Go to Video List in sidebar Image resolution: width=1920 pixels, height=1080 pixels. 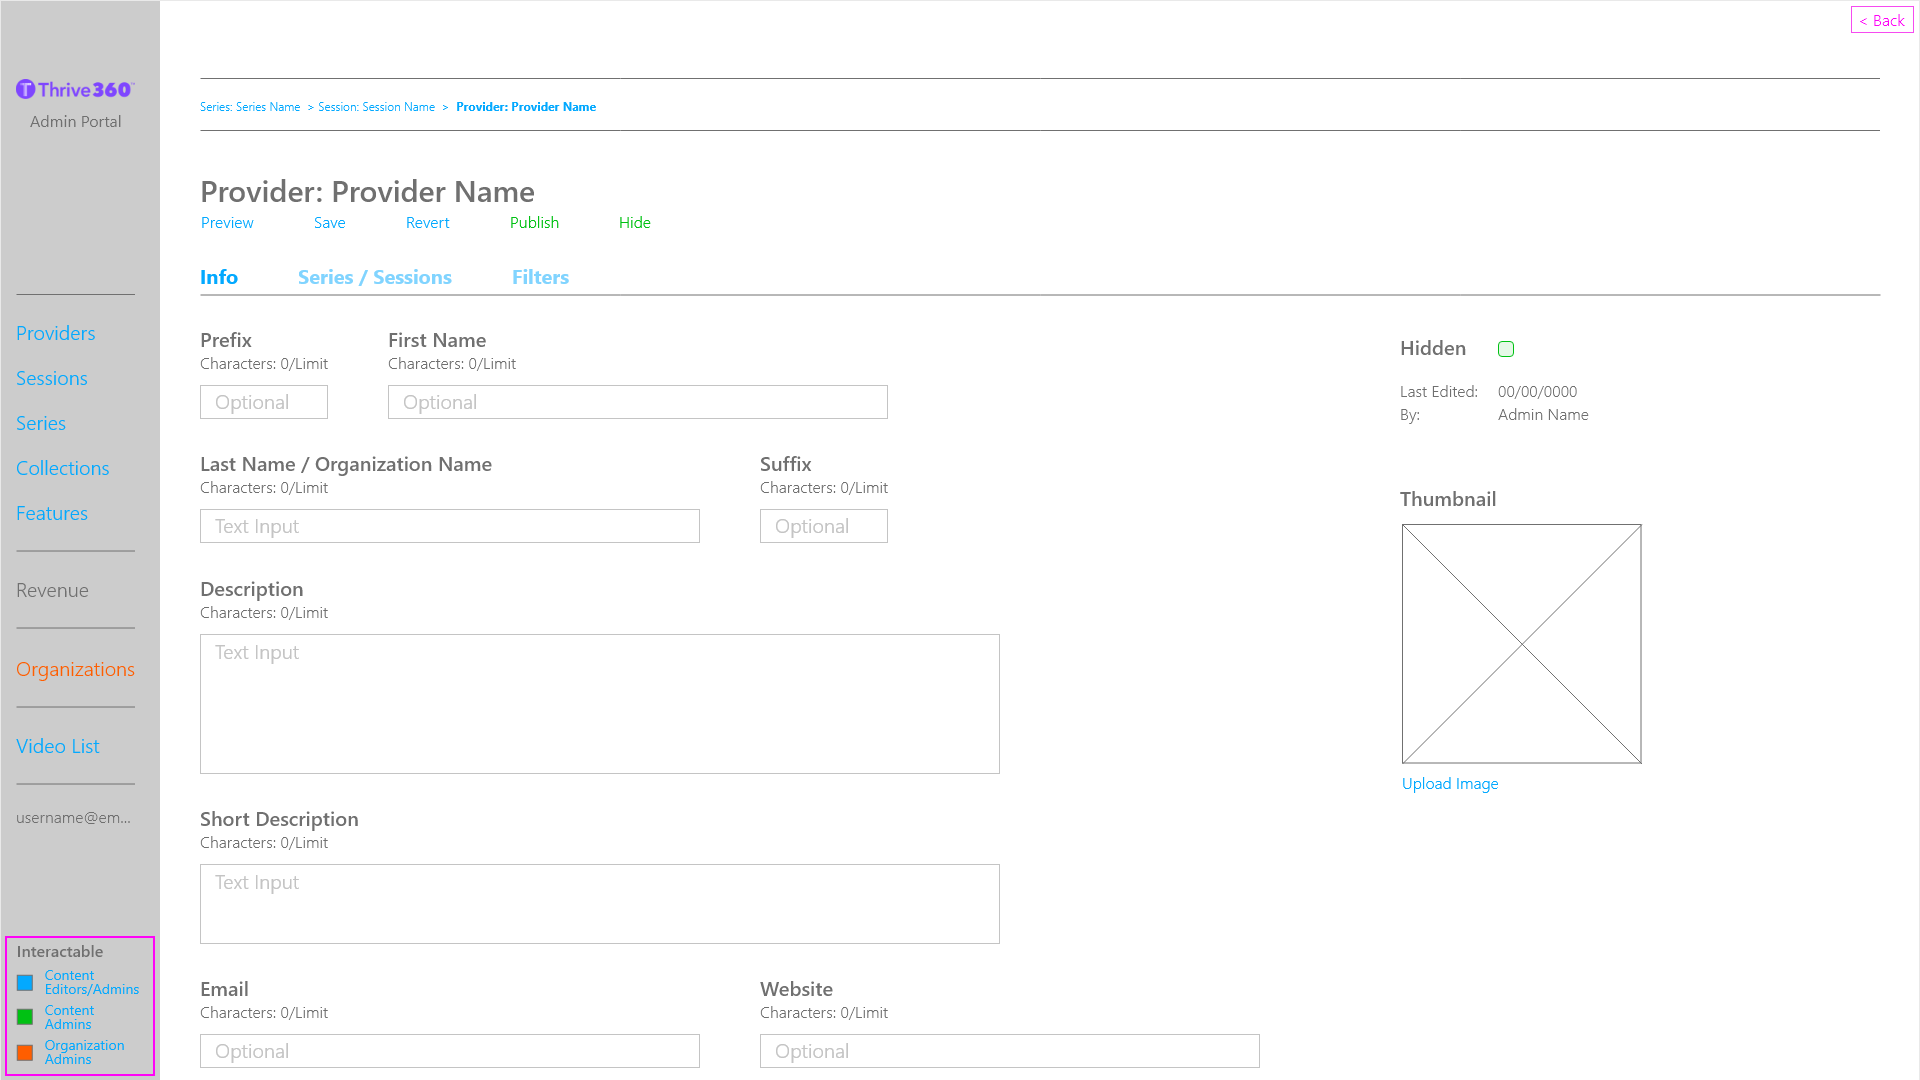(x=57, y=746)
